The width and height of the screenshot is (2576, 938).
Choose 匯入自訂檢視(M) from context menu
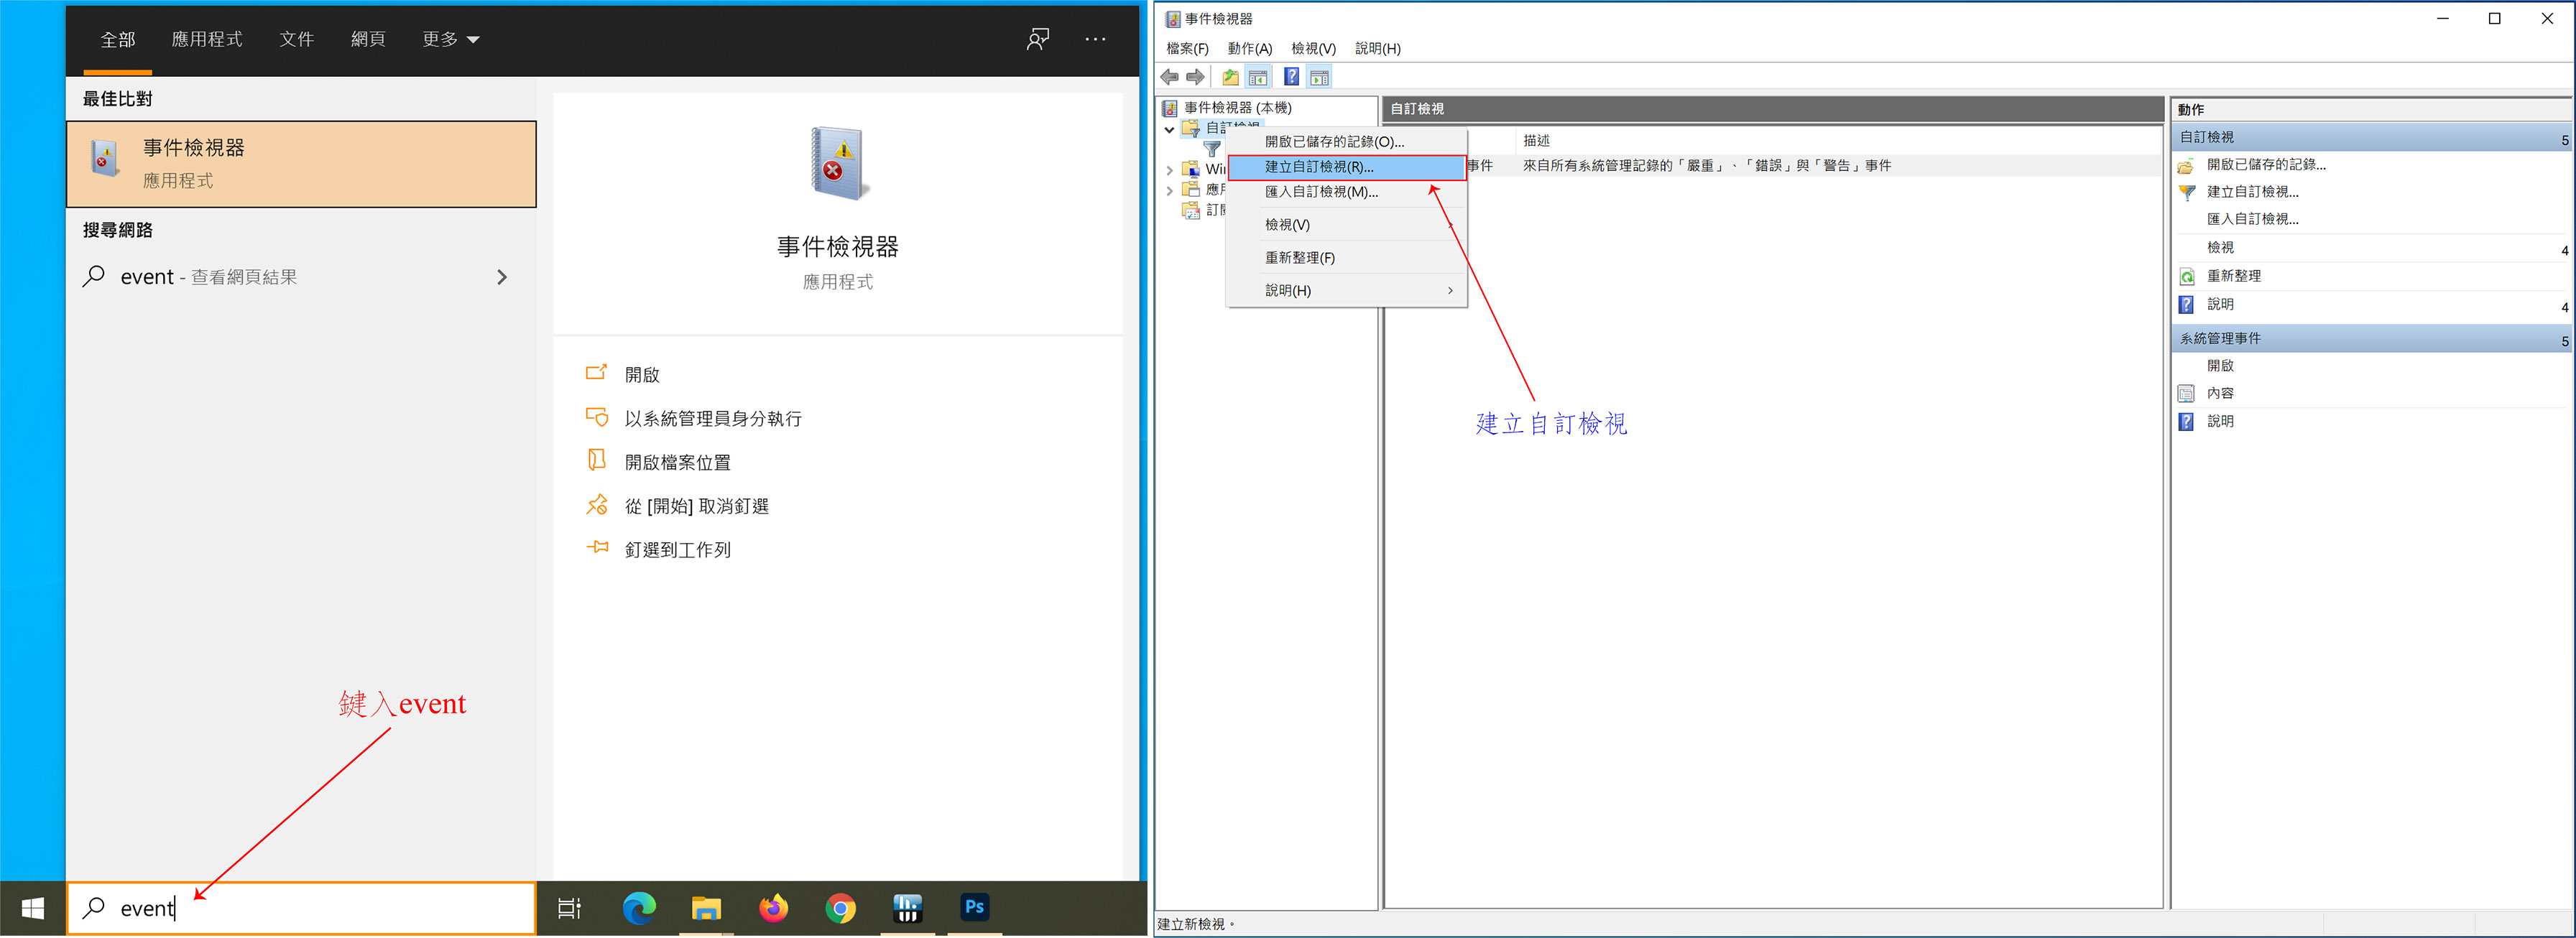[x=1347, y=192]
